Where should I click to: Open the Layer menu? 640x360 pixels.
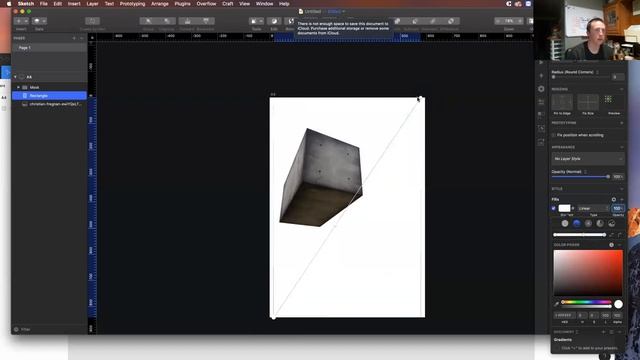tap(92, 4)
